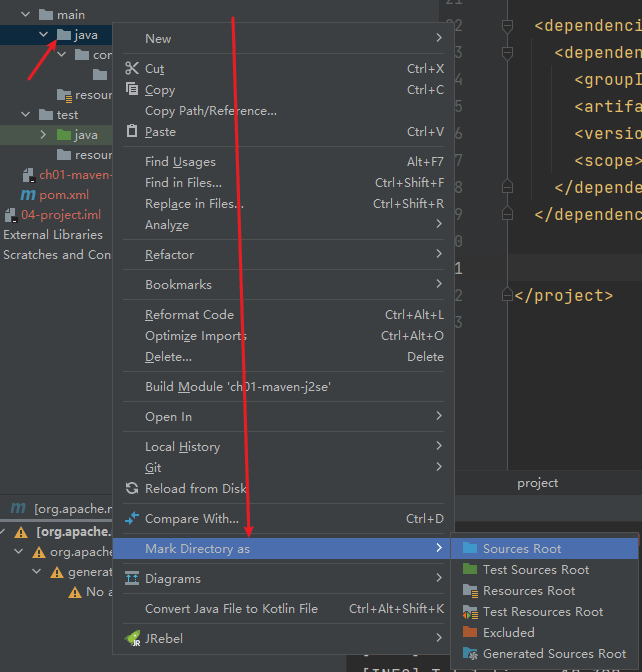The width and height of the screenshot is (642, 672).
Task: Click the warning icon beside bold org.apache
Action: coord(21,532)
